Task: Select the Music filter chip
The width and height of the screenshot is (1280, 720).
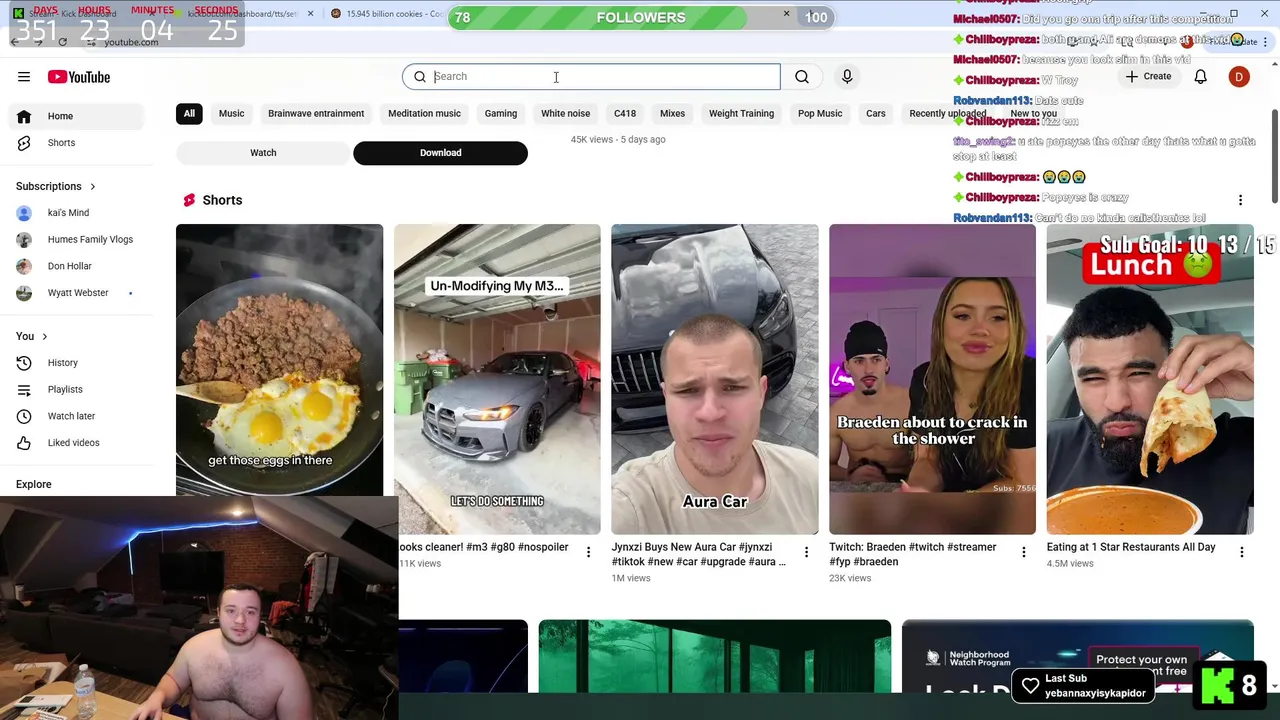Action: tap(231, 114)
